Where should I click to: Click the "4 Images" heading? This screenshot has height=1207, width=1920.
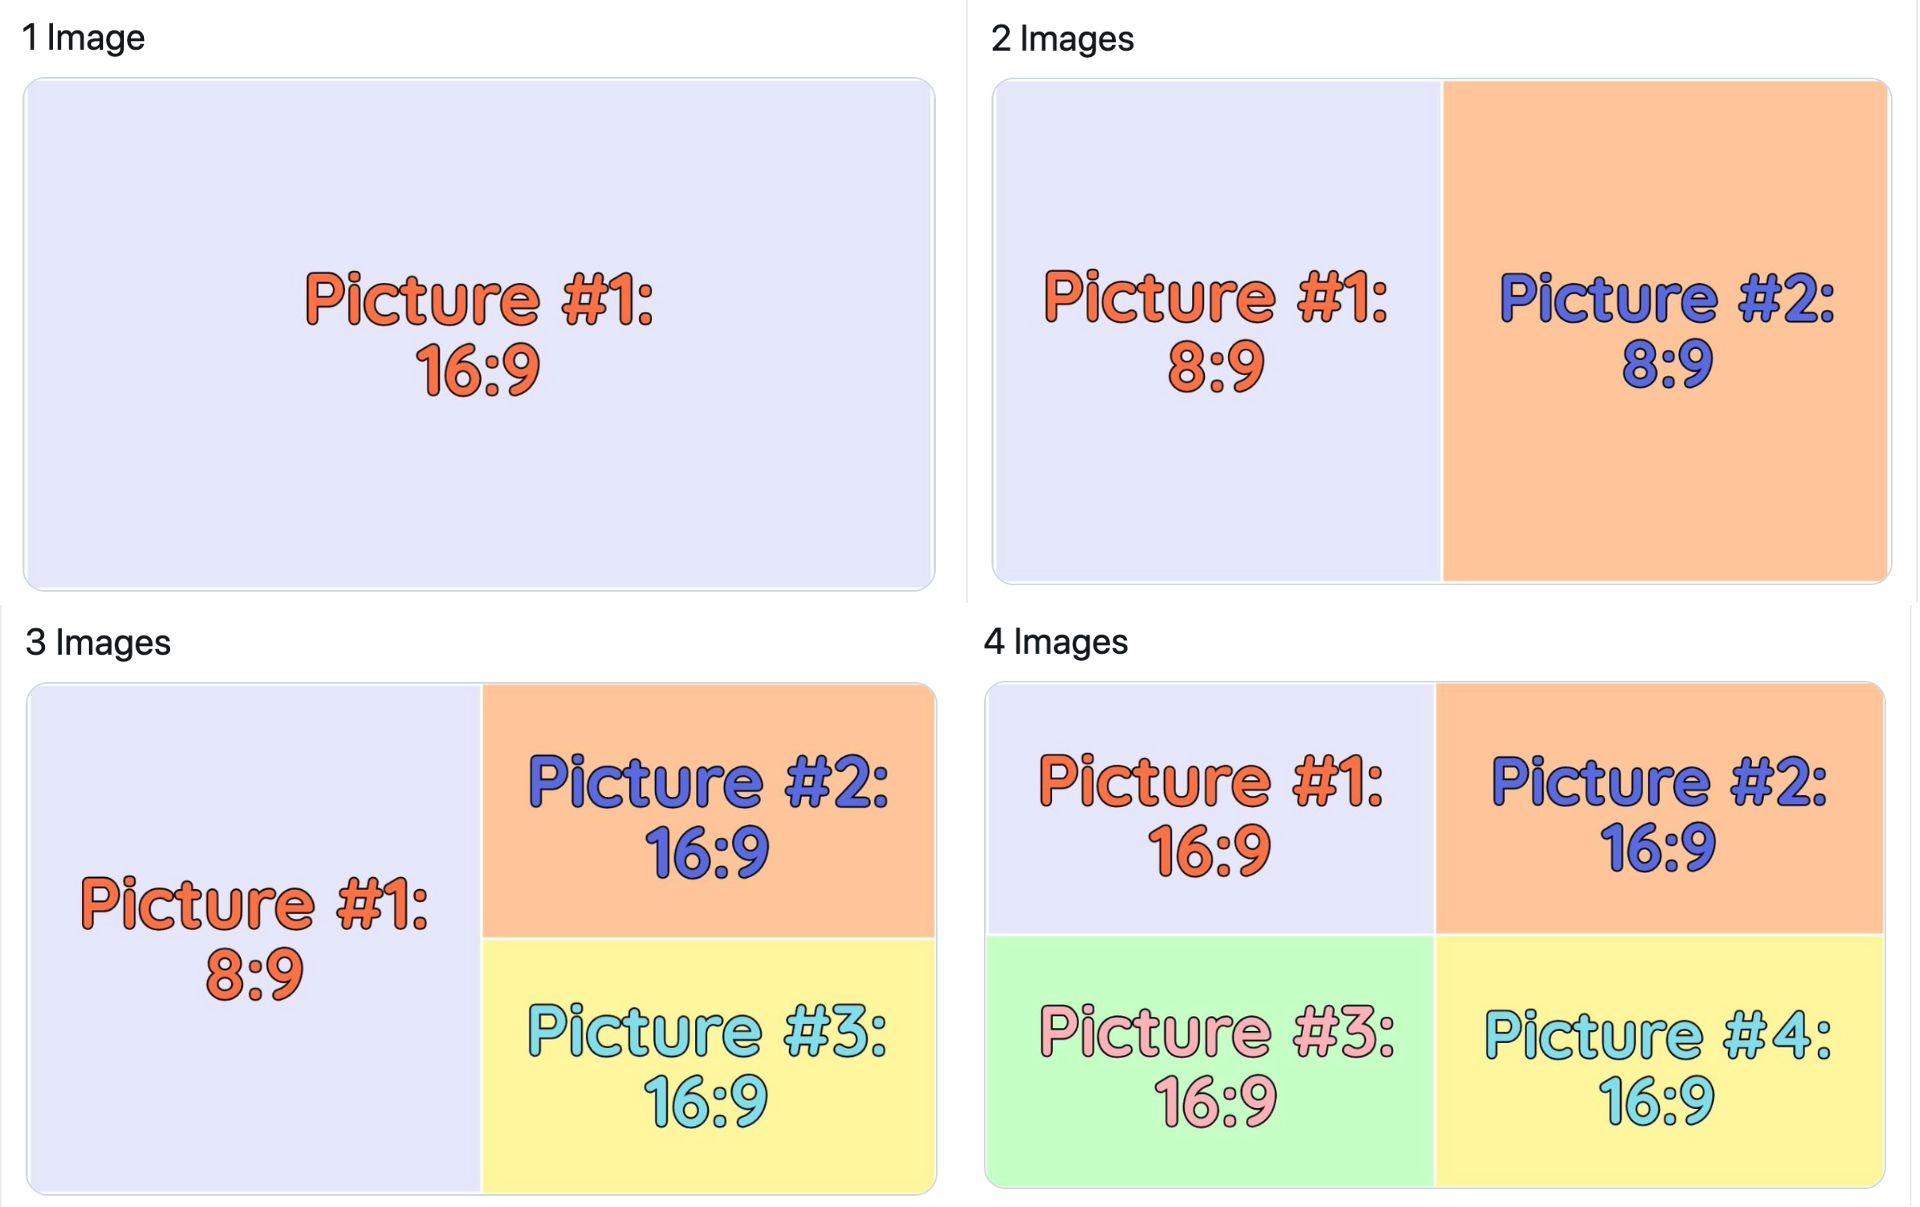pos(1056,641)
